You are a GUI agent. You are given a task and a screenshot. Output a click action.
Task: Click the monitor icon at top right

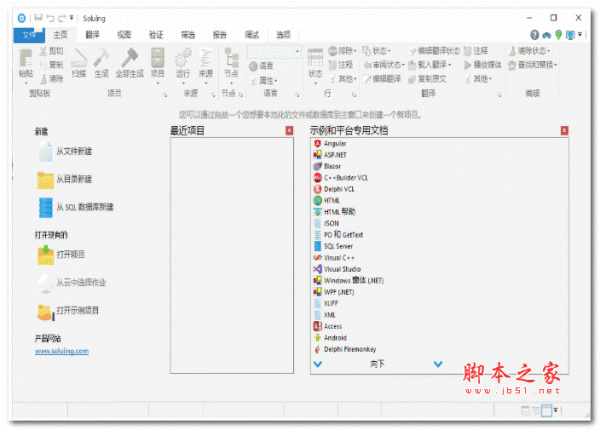point(571,35)
